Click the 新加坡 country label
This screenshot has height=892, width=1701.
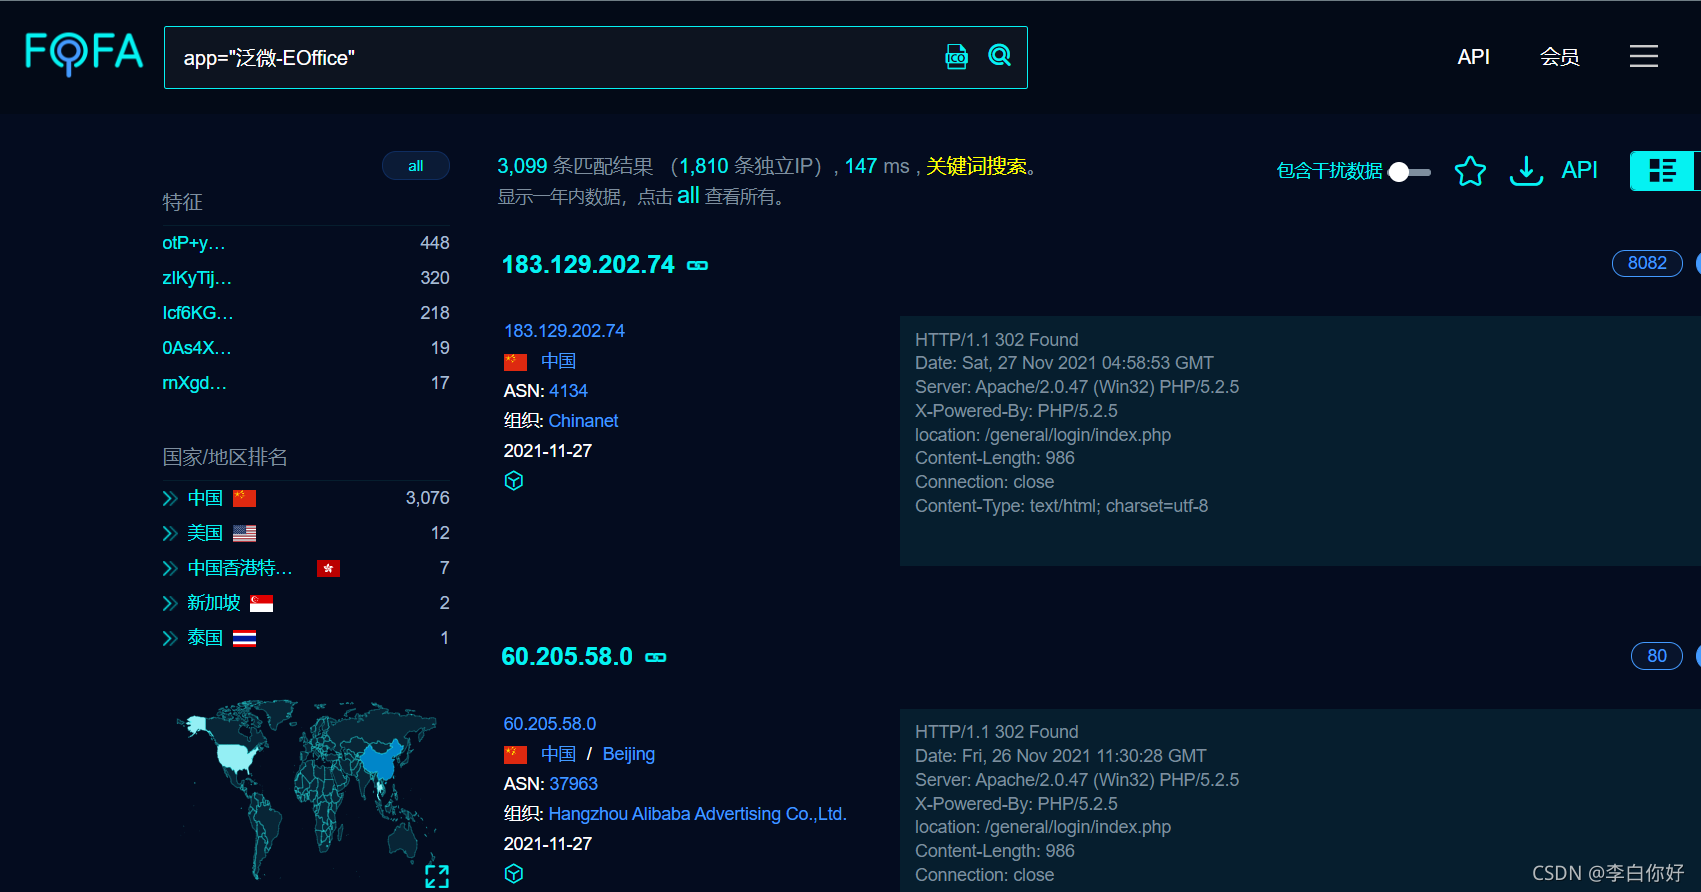[214, 603]
